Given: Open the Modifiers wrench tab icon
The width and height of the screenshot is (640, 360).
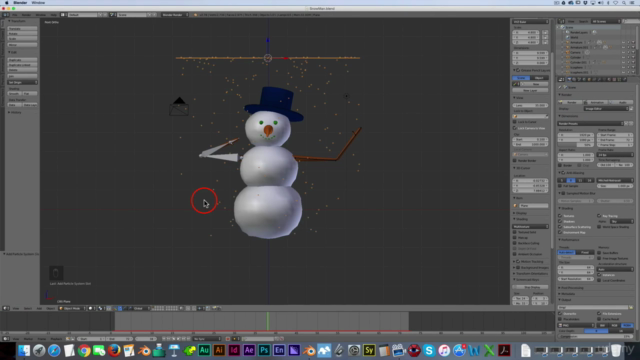Looking at the screenshot, I should (x=599, y=80).
